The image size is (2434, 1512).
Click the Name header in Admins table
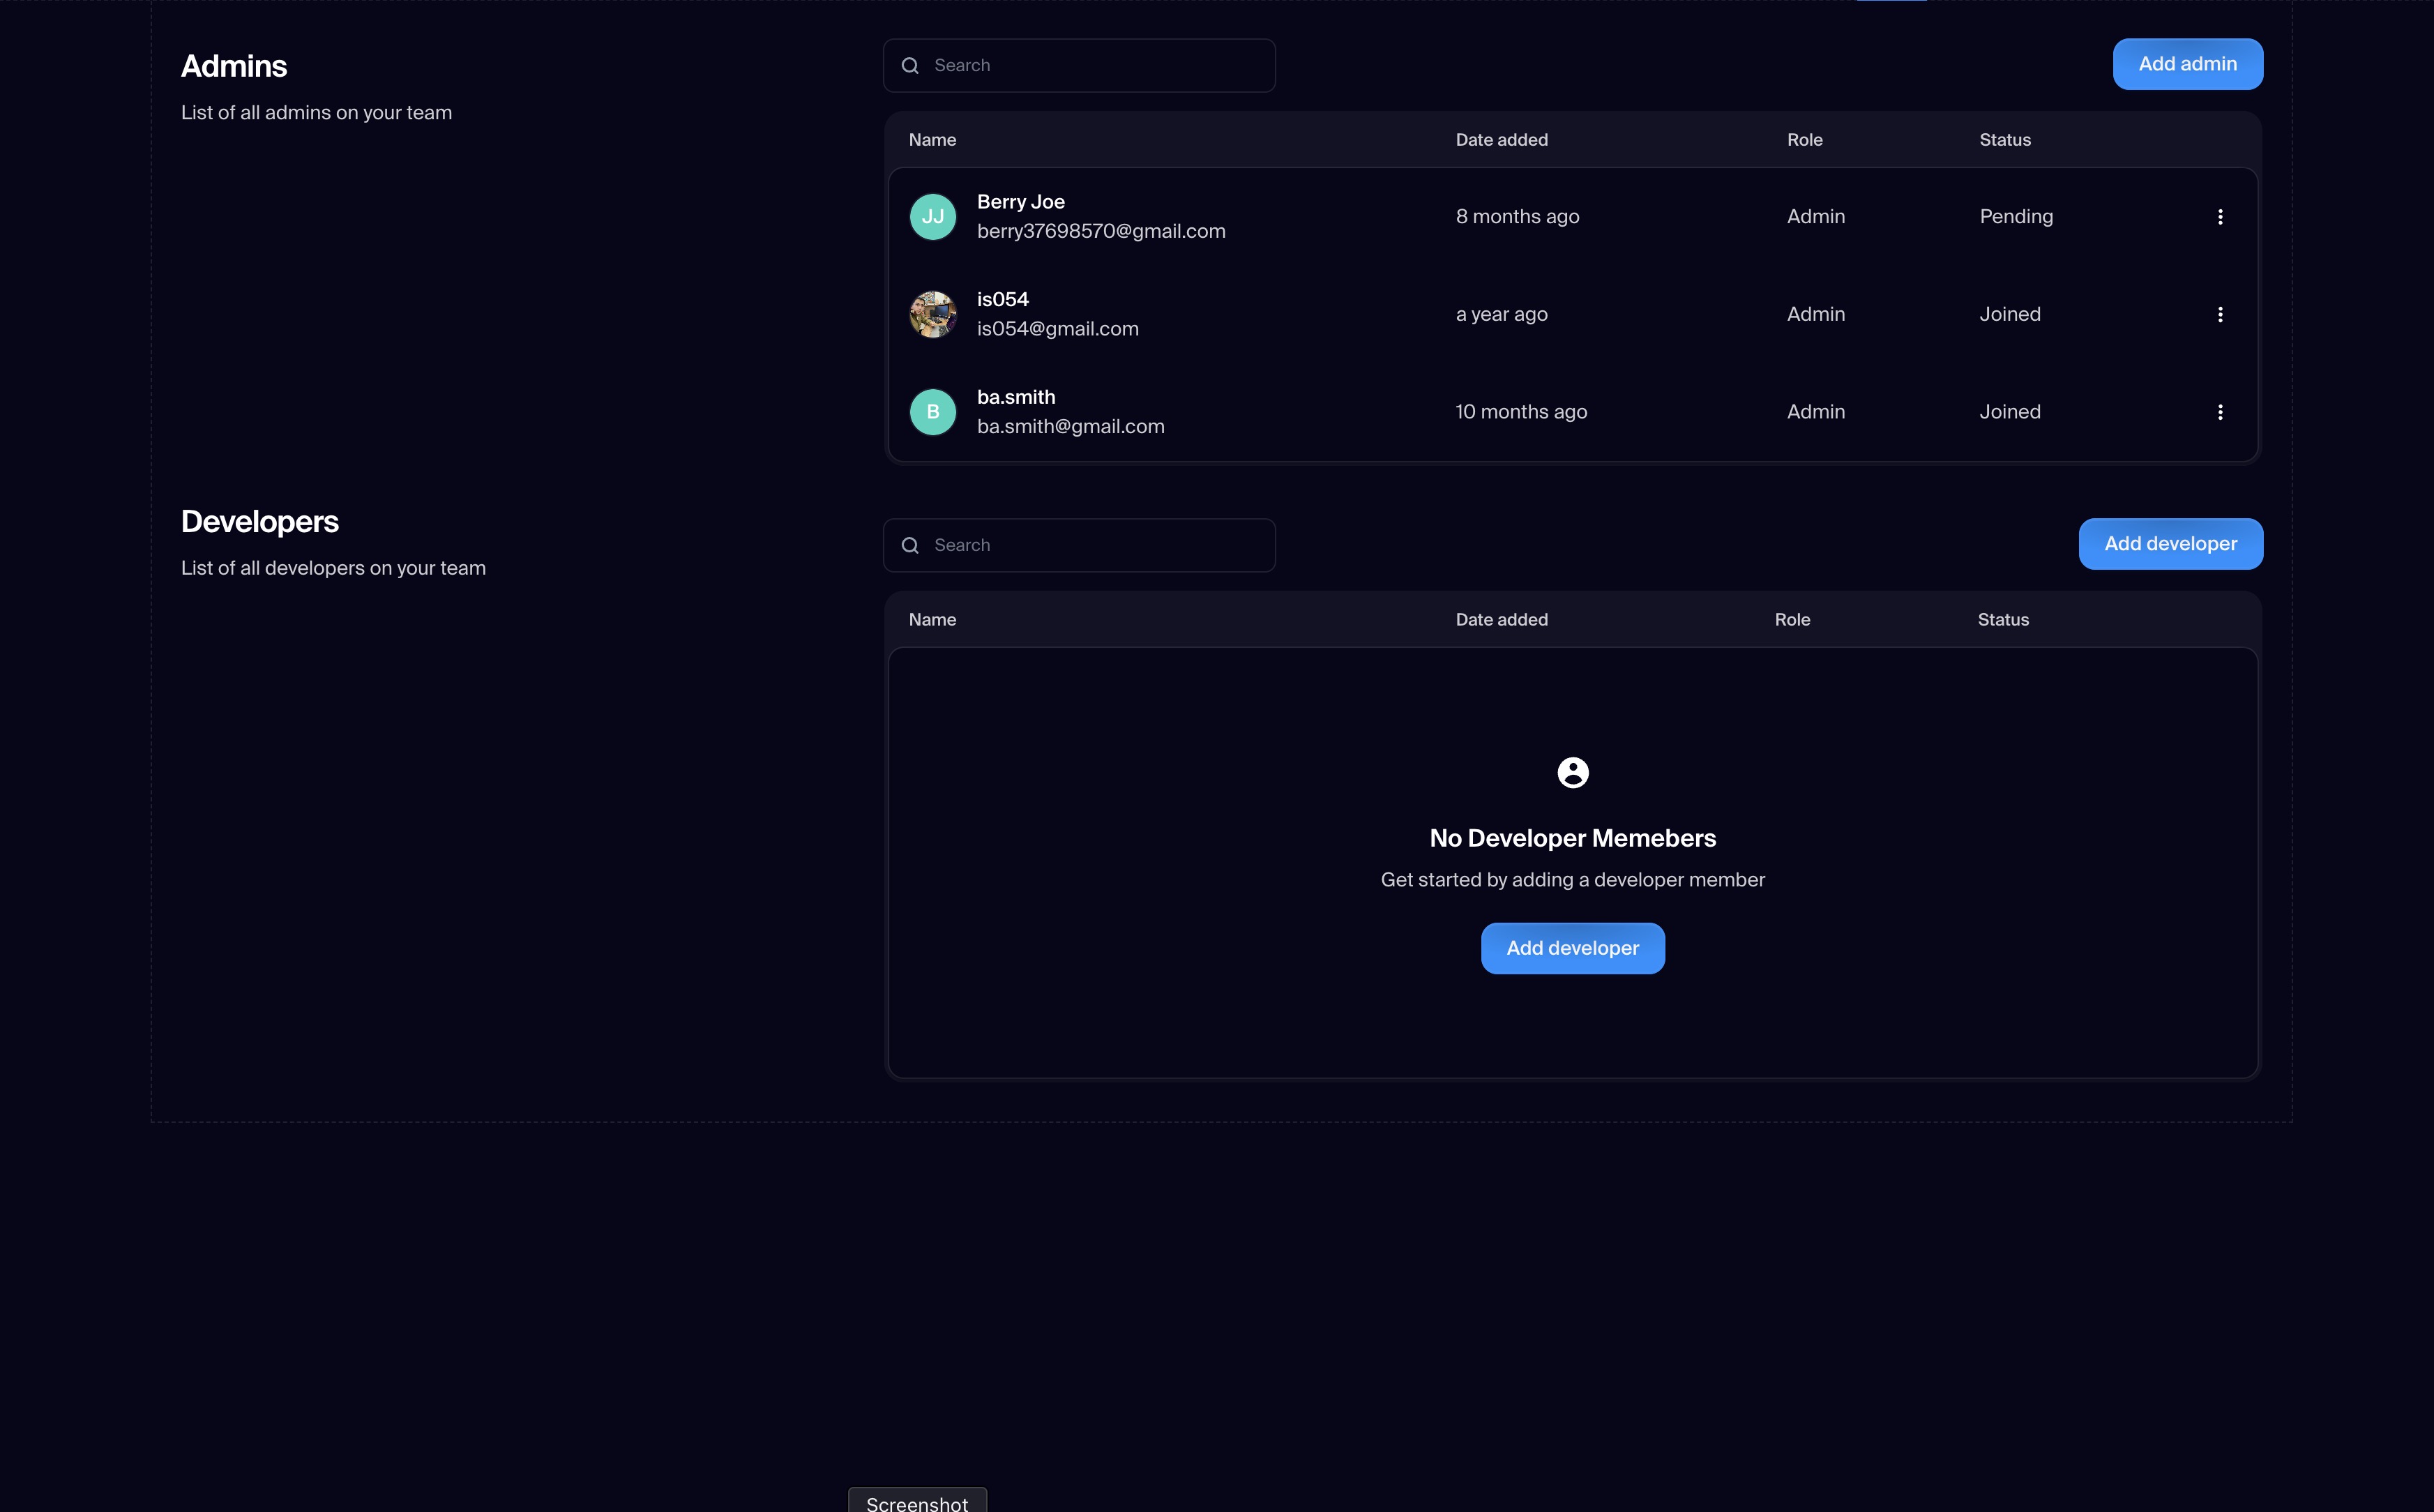coord(932,140)
